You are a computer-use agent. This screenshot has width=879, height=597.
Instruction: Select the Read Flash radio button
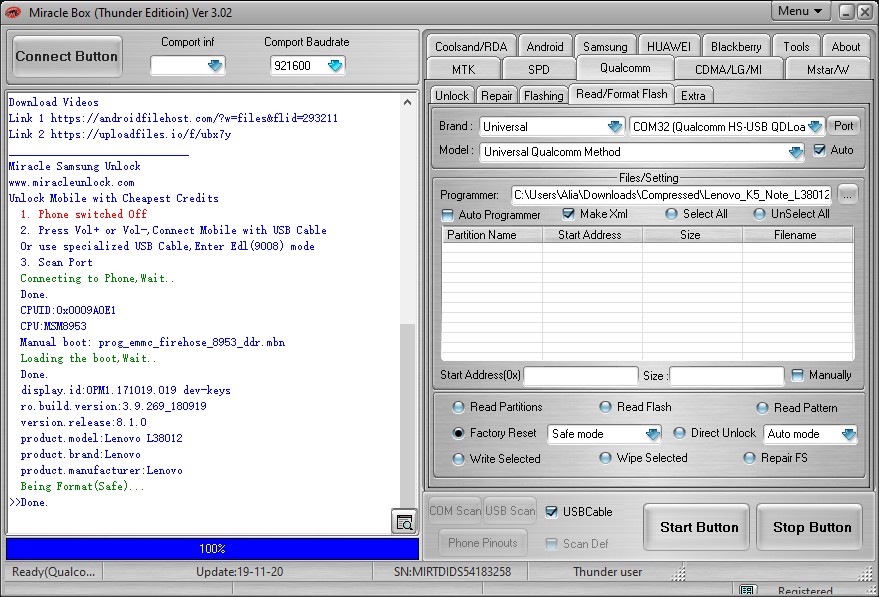point(605,407)
